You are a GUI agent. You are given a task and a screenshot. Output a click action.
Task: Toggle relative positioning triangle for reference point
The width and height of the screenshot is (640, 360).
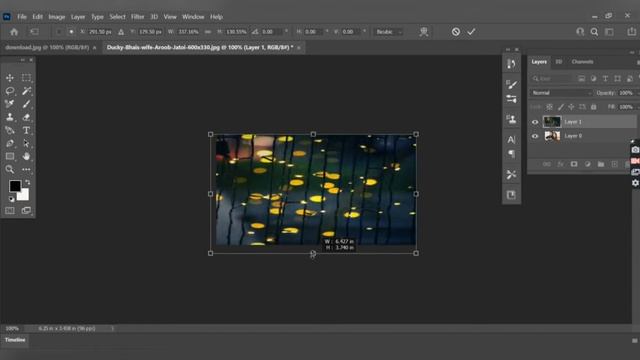click(x=121, y=32)
